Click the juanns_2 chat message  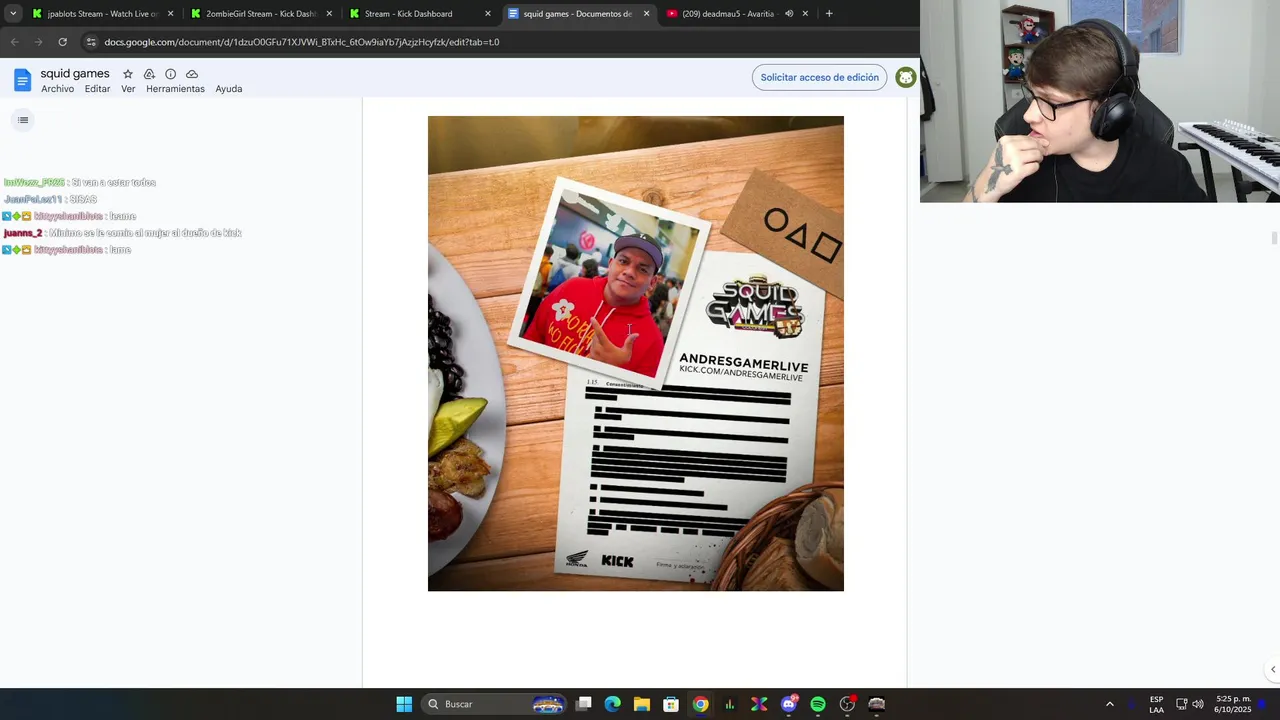click(122, 233)
